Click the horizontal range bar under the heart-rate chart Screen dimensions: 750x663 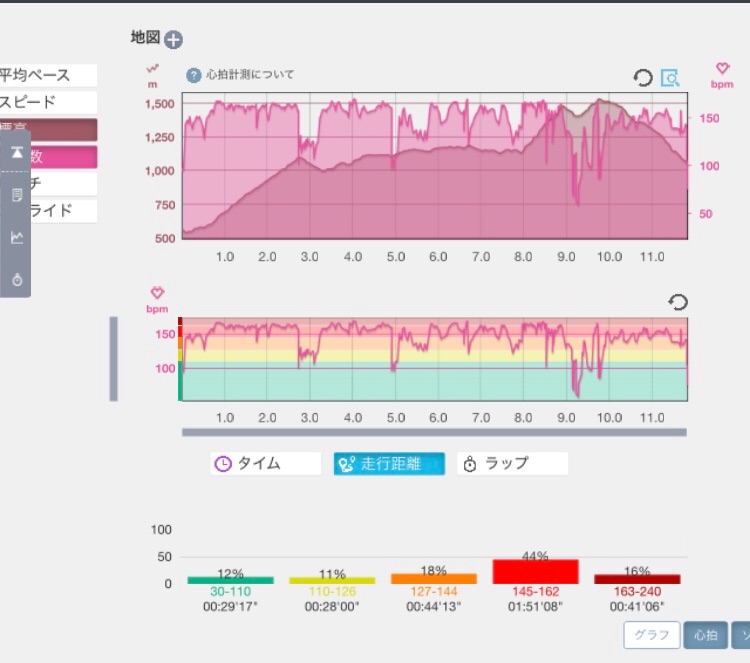[434, 432]
